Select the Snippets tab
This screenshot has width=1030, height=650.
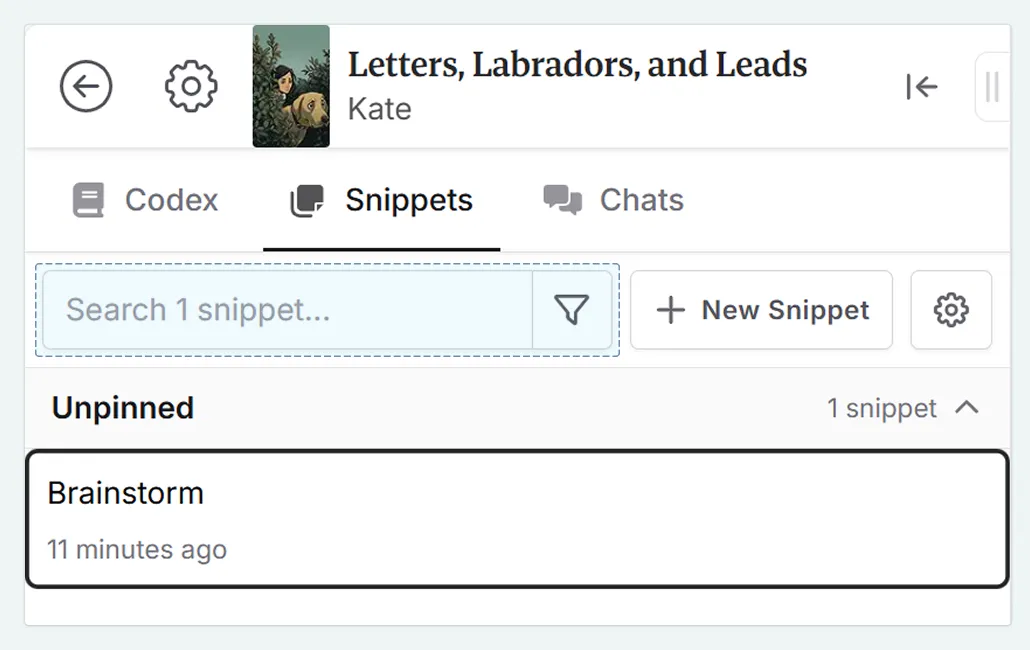pos(382,199)
